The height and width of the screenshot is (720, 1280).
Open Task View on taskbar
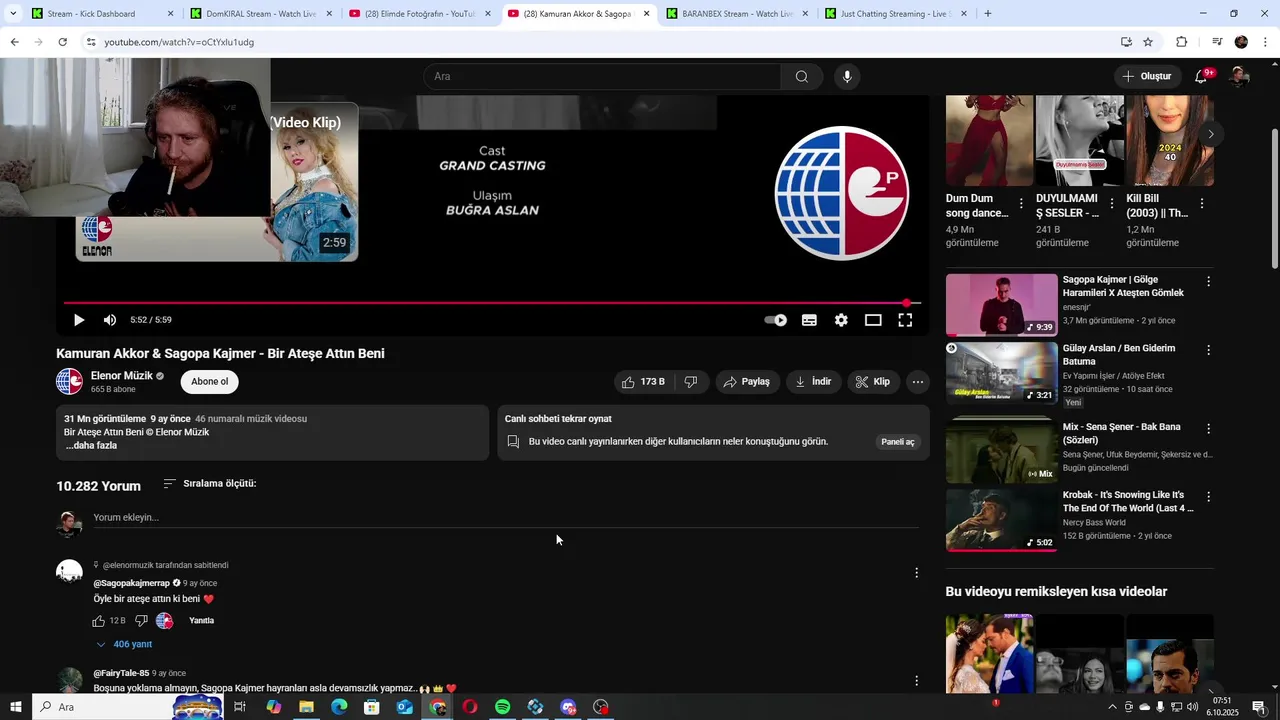coord(240,707)
